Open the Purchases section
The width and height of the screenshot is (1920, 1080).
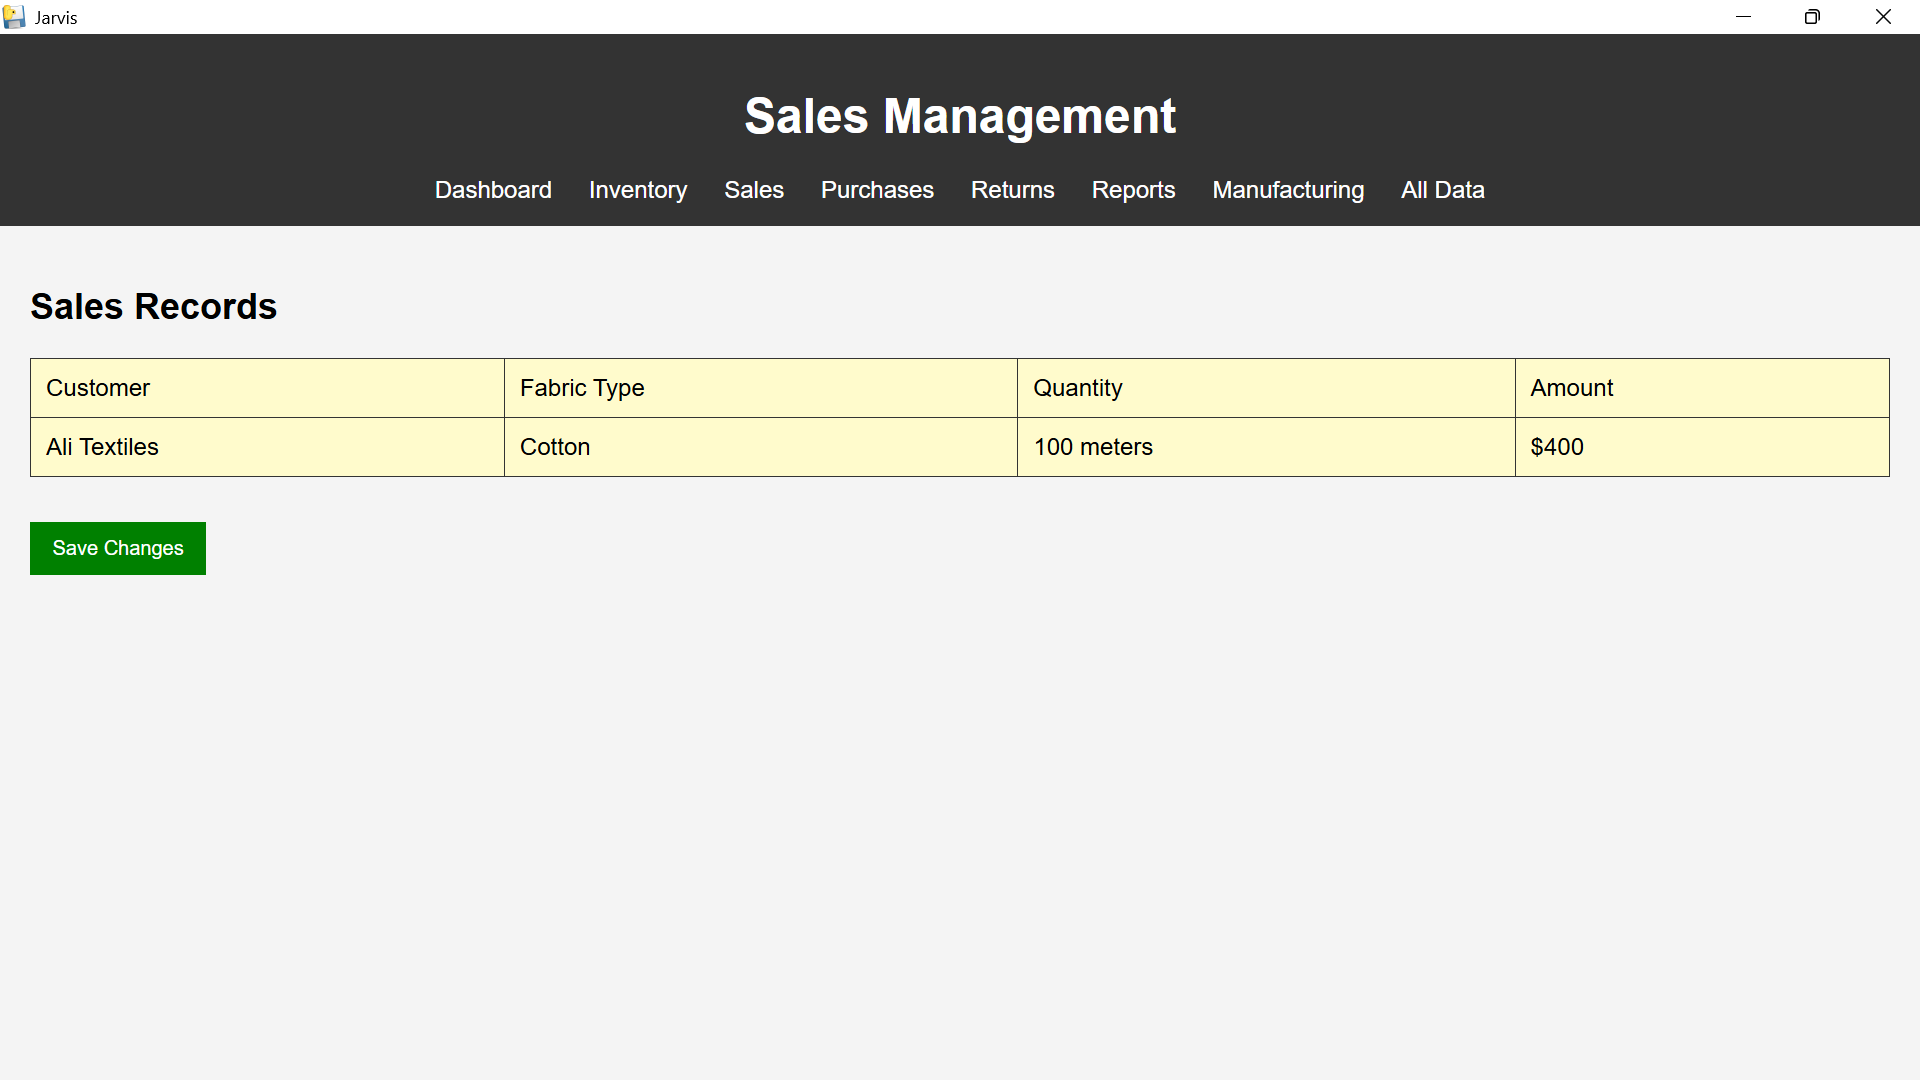point(877,190)
